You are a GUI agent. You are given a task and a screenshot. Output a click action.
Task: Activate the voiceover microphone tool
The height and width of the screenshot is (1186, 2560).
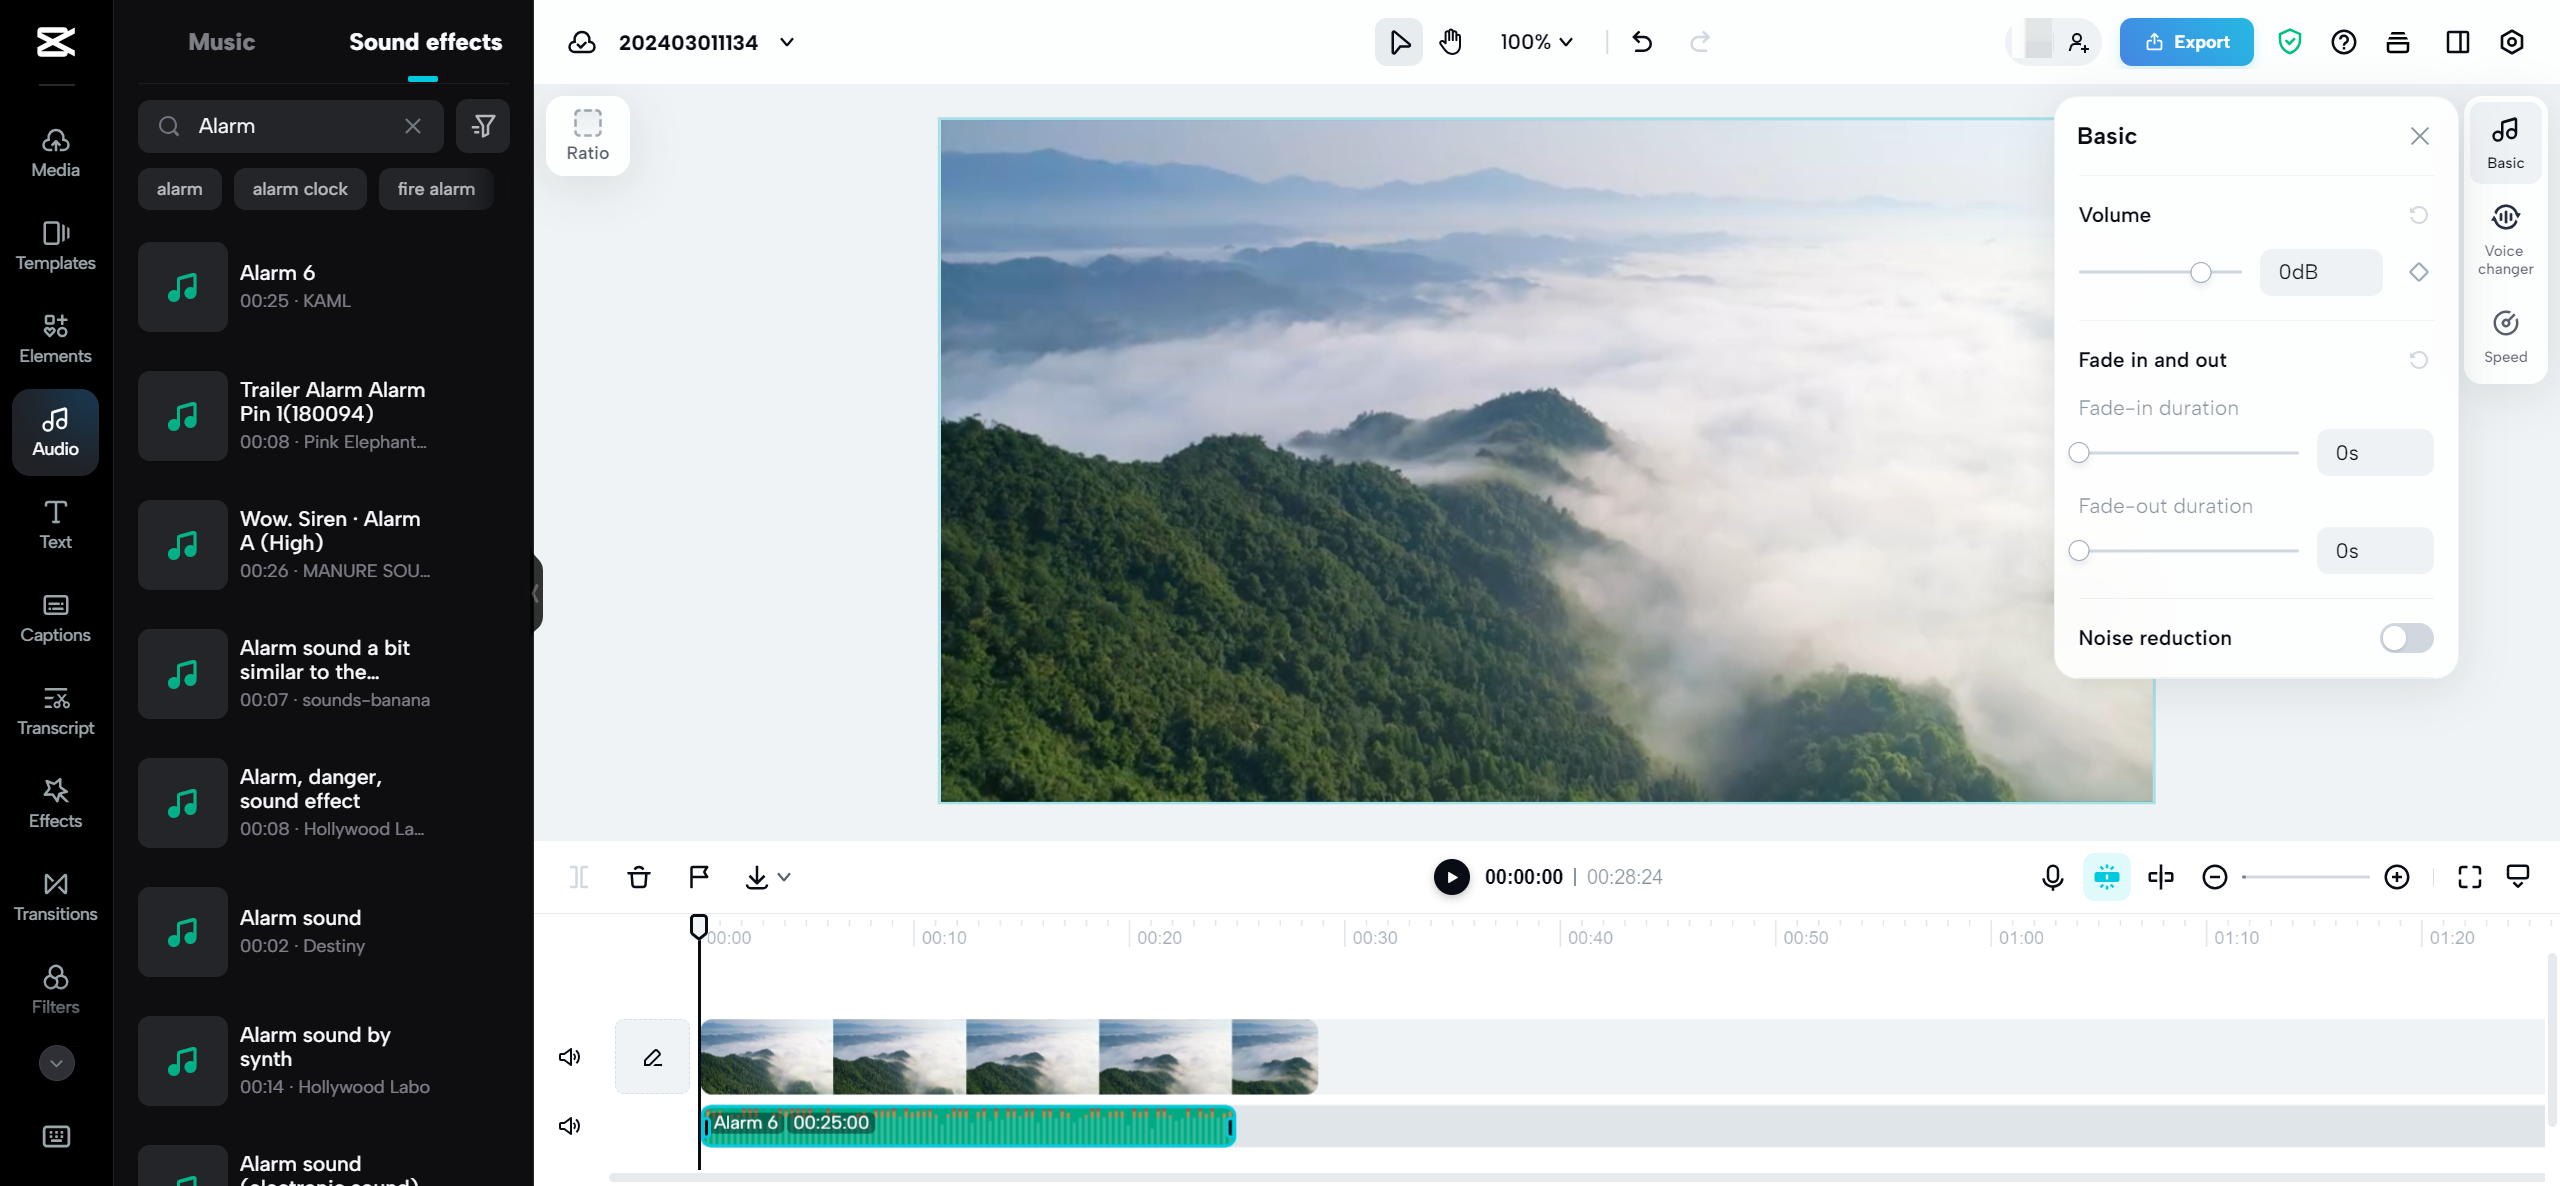click(2052, 877)
